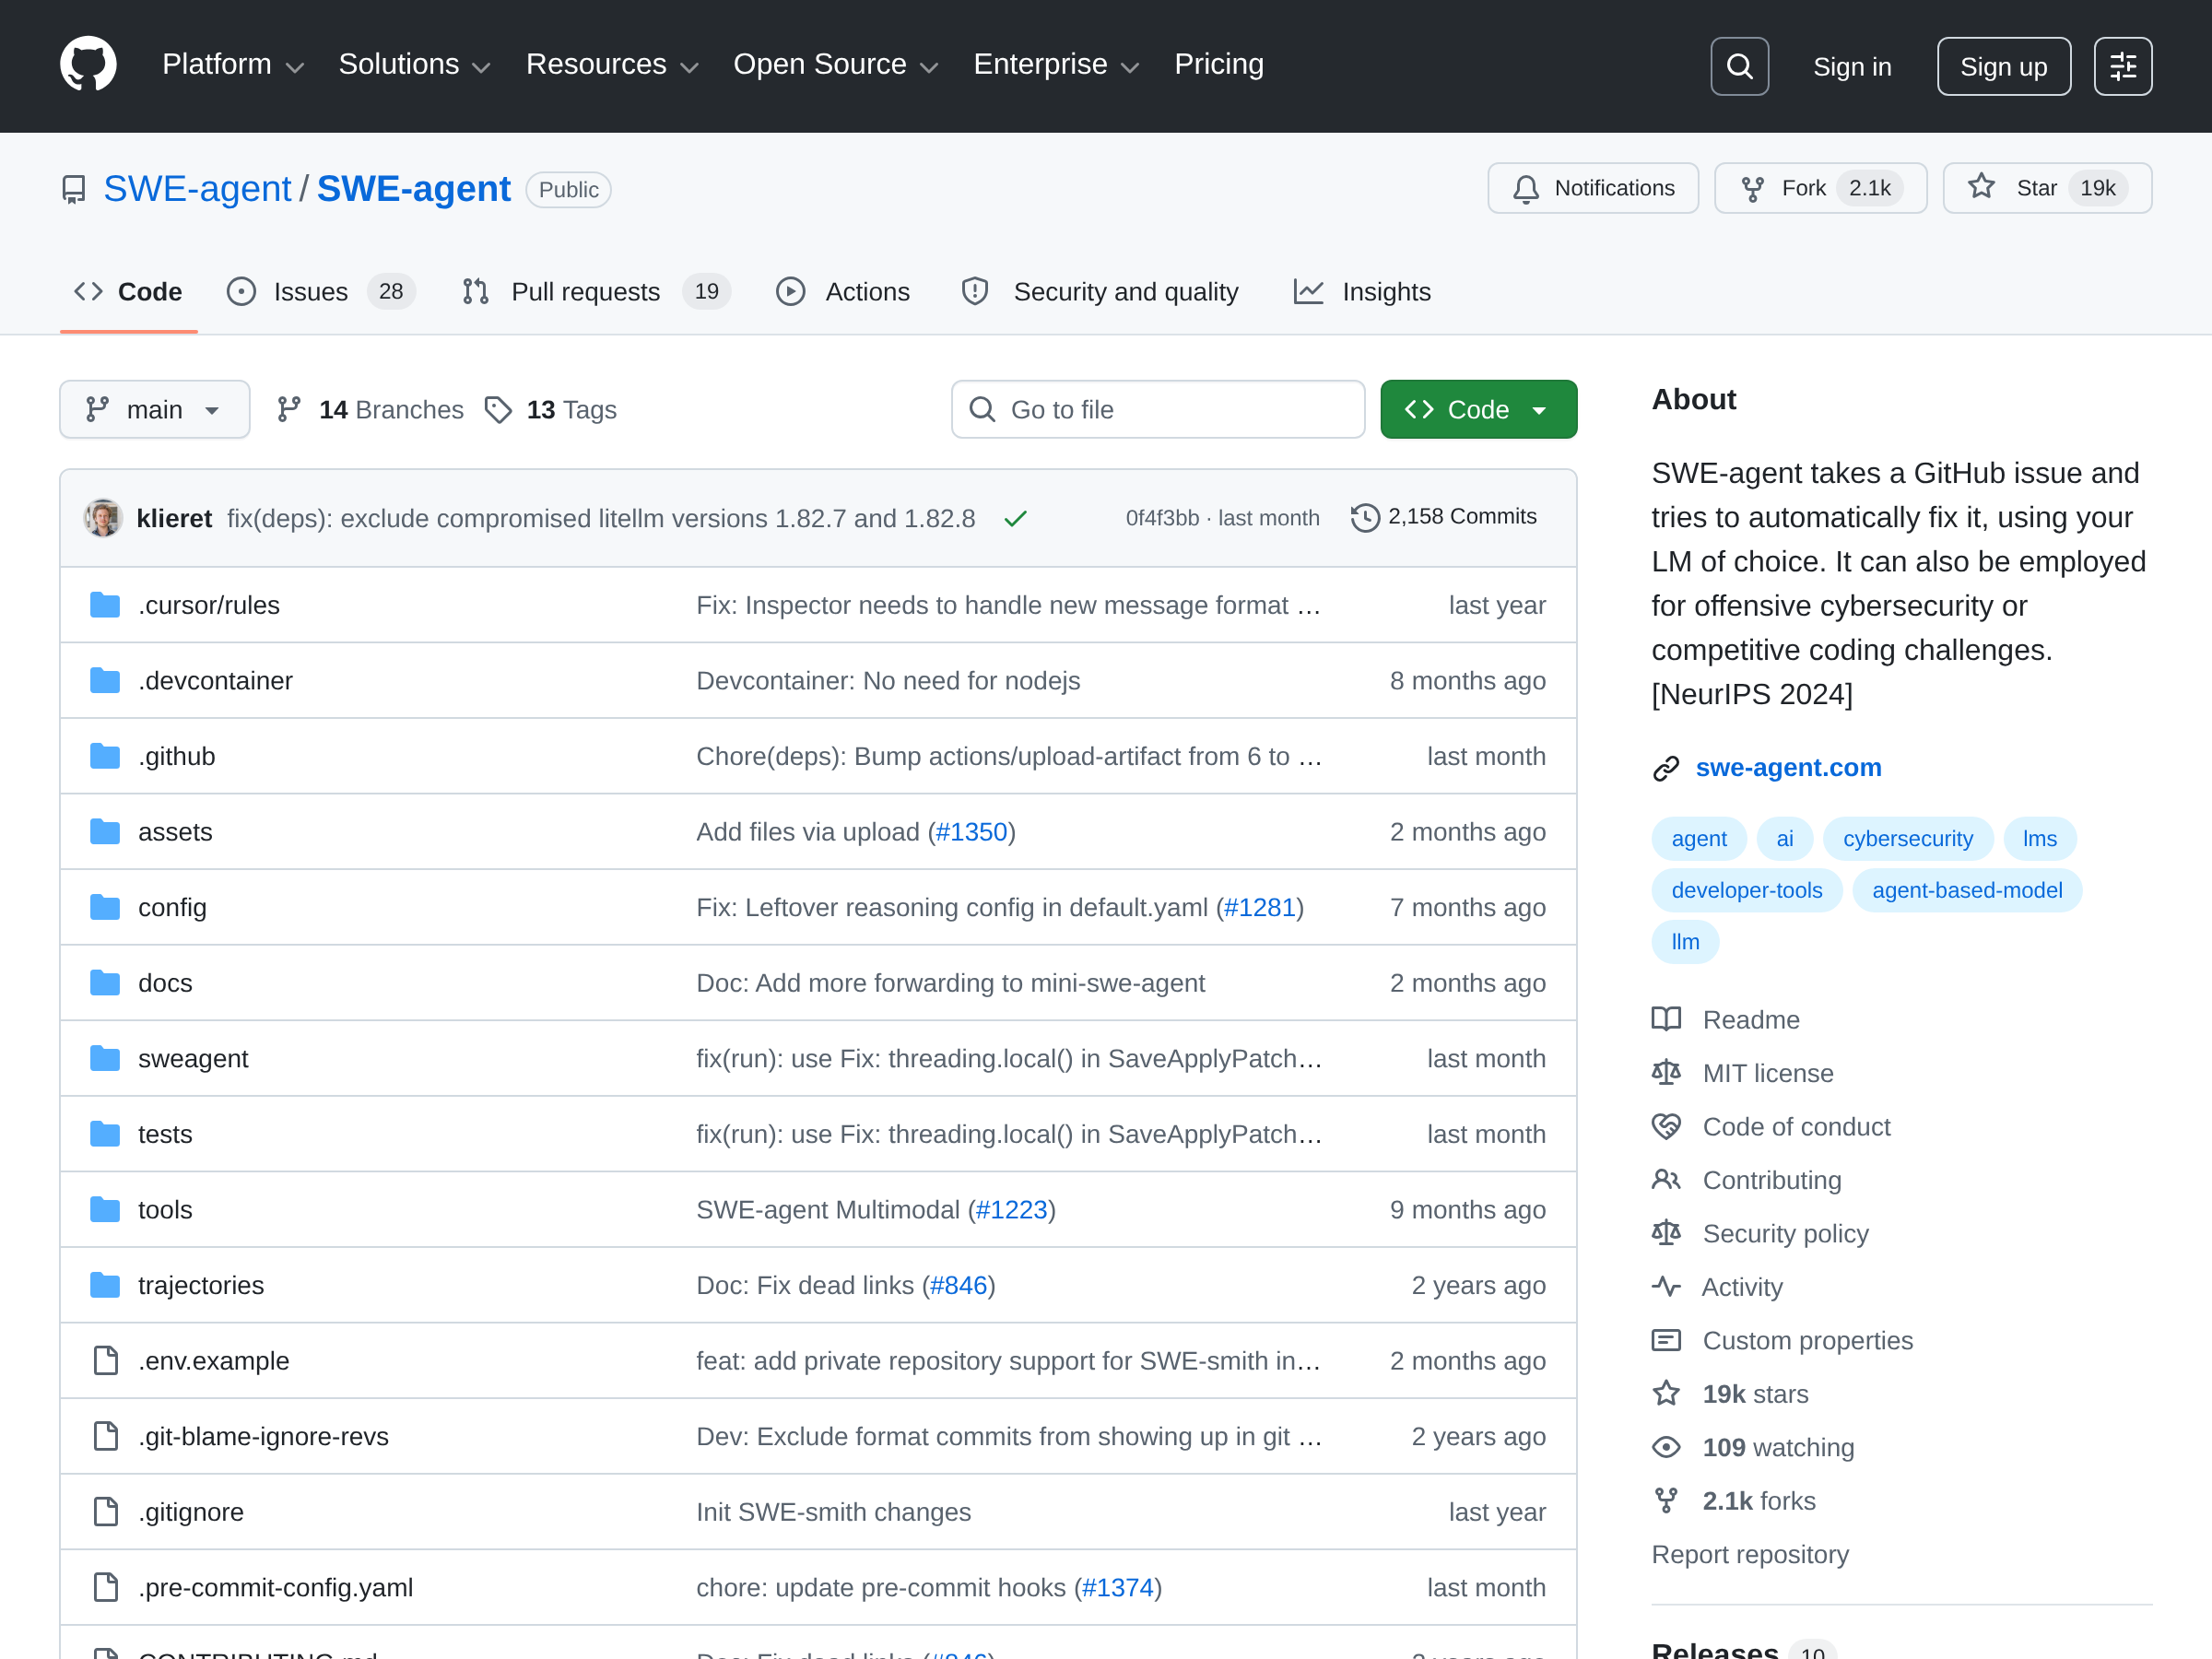Viewport: 2212px width, 1659px height.
Task: Click the GitHub logo icon
Action: click(x=88, y=65)
